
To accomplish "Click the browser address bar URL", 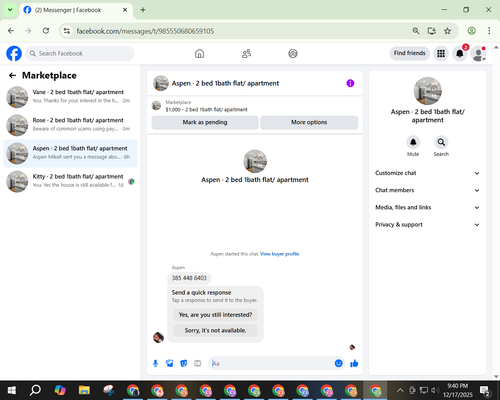I will [x=145, y=31].
